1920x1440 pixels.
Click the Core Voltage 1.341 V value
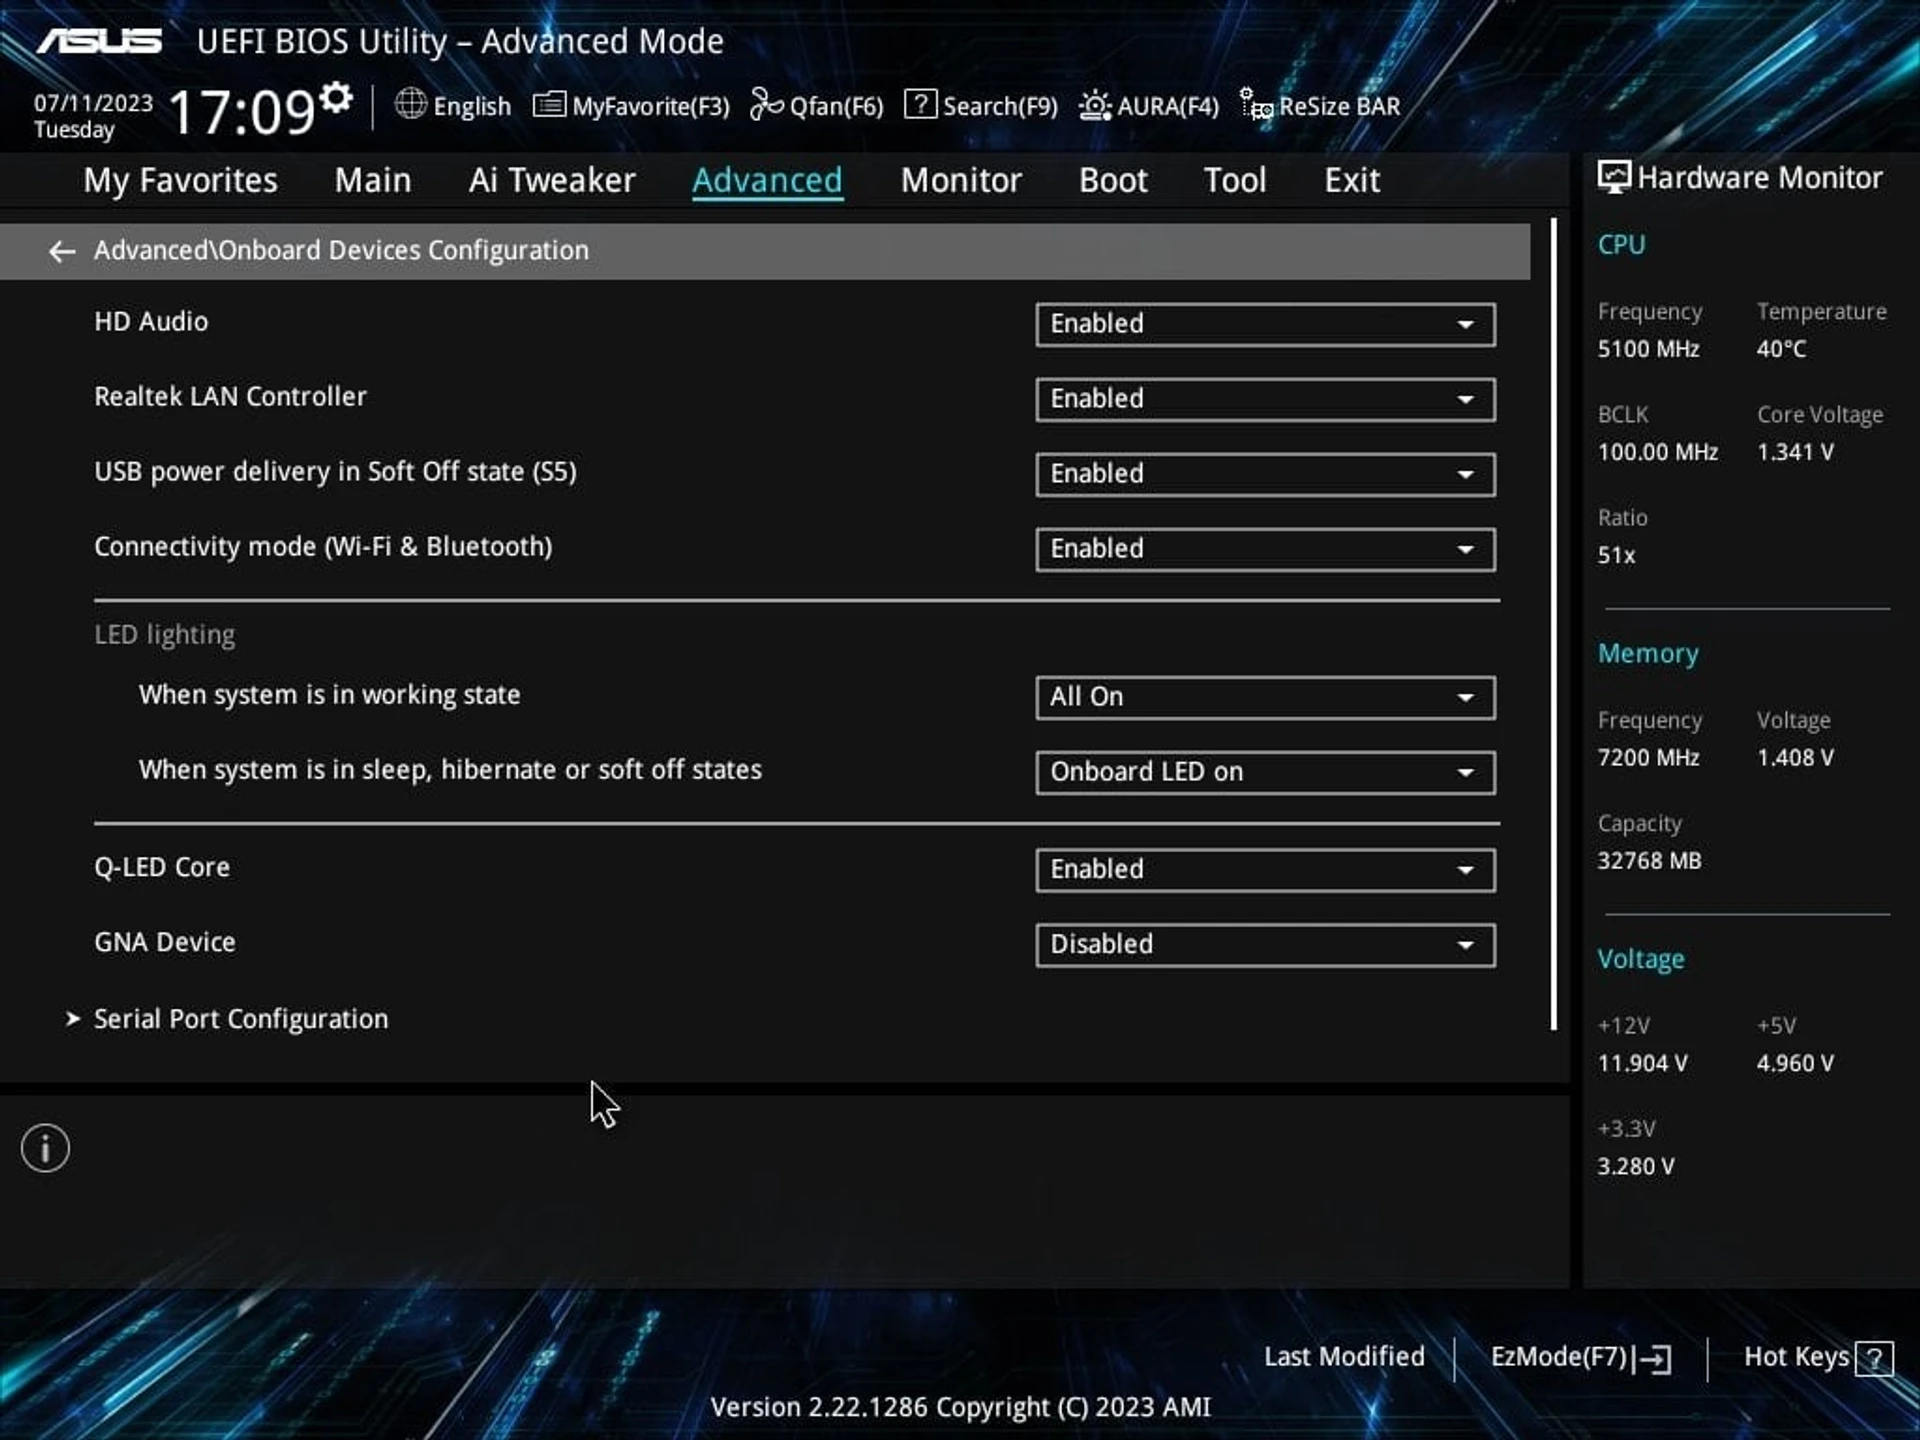(1795, 452)
